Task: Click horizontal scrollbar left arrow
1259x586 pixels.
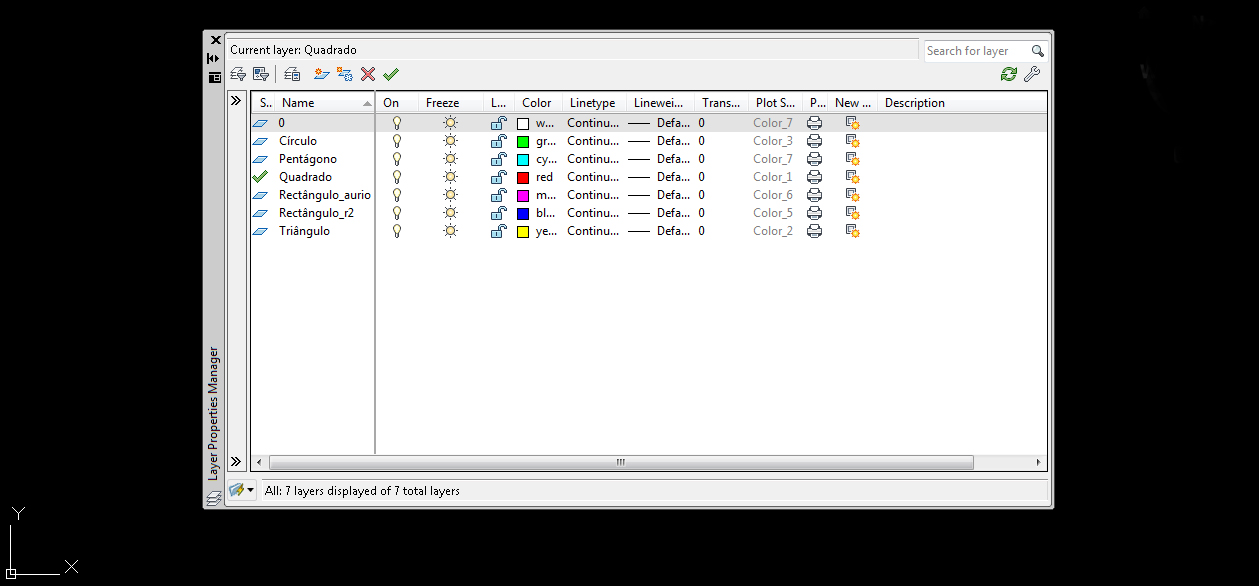Action: [260, 462]
